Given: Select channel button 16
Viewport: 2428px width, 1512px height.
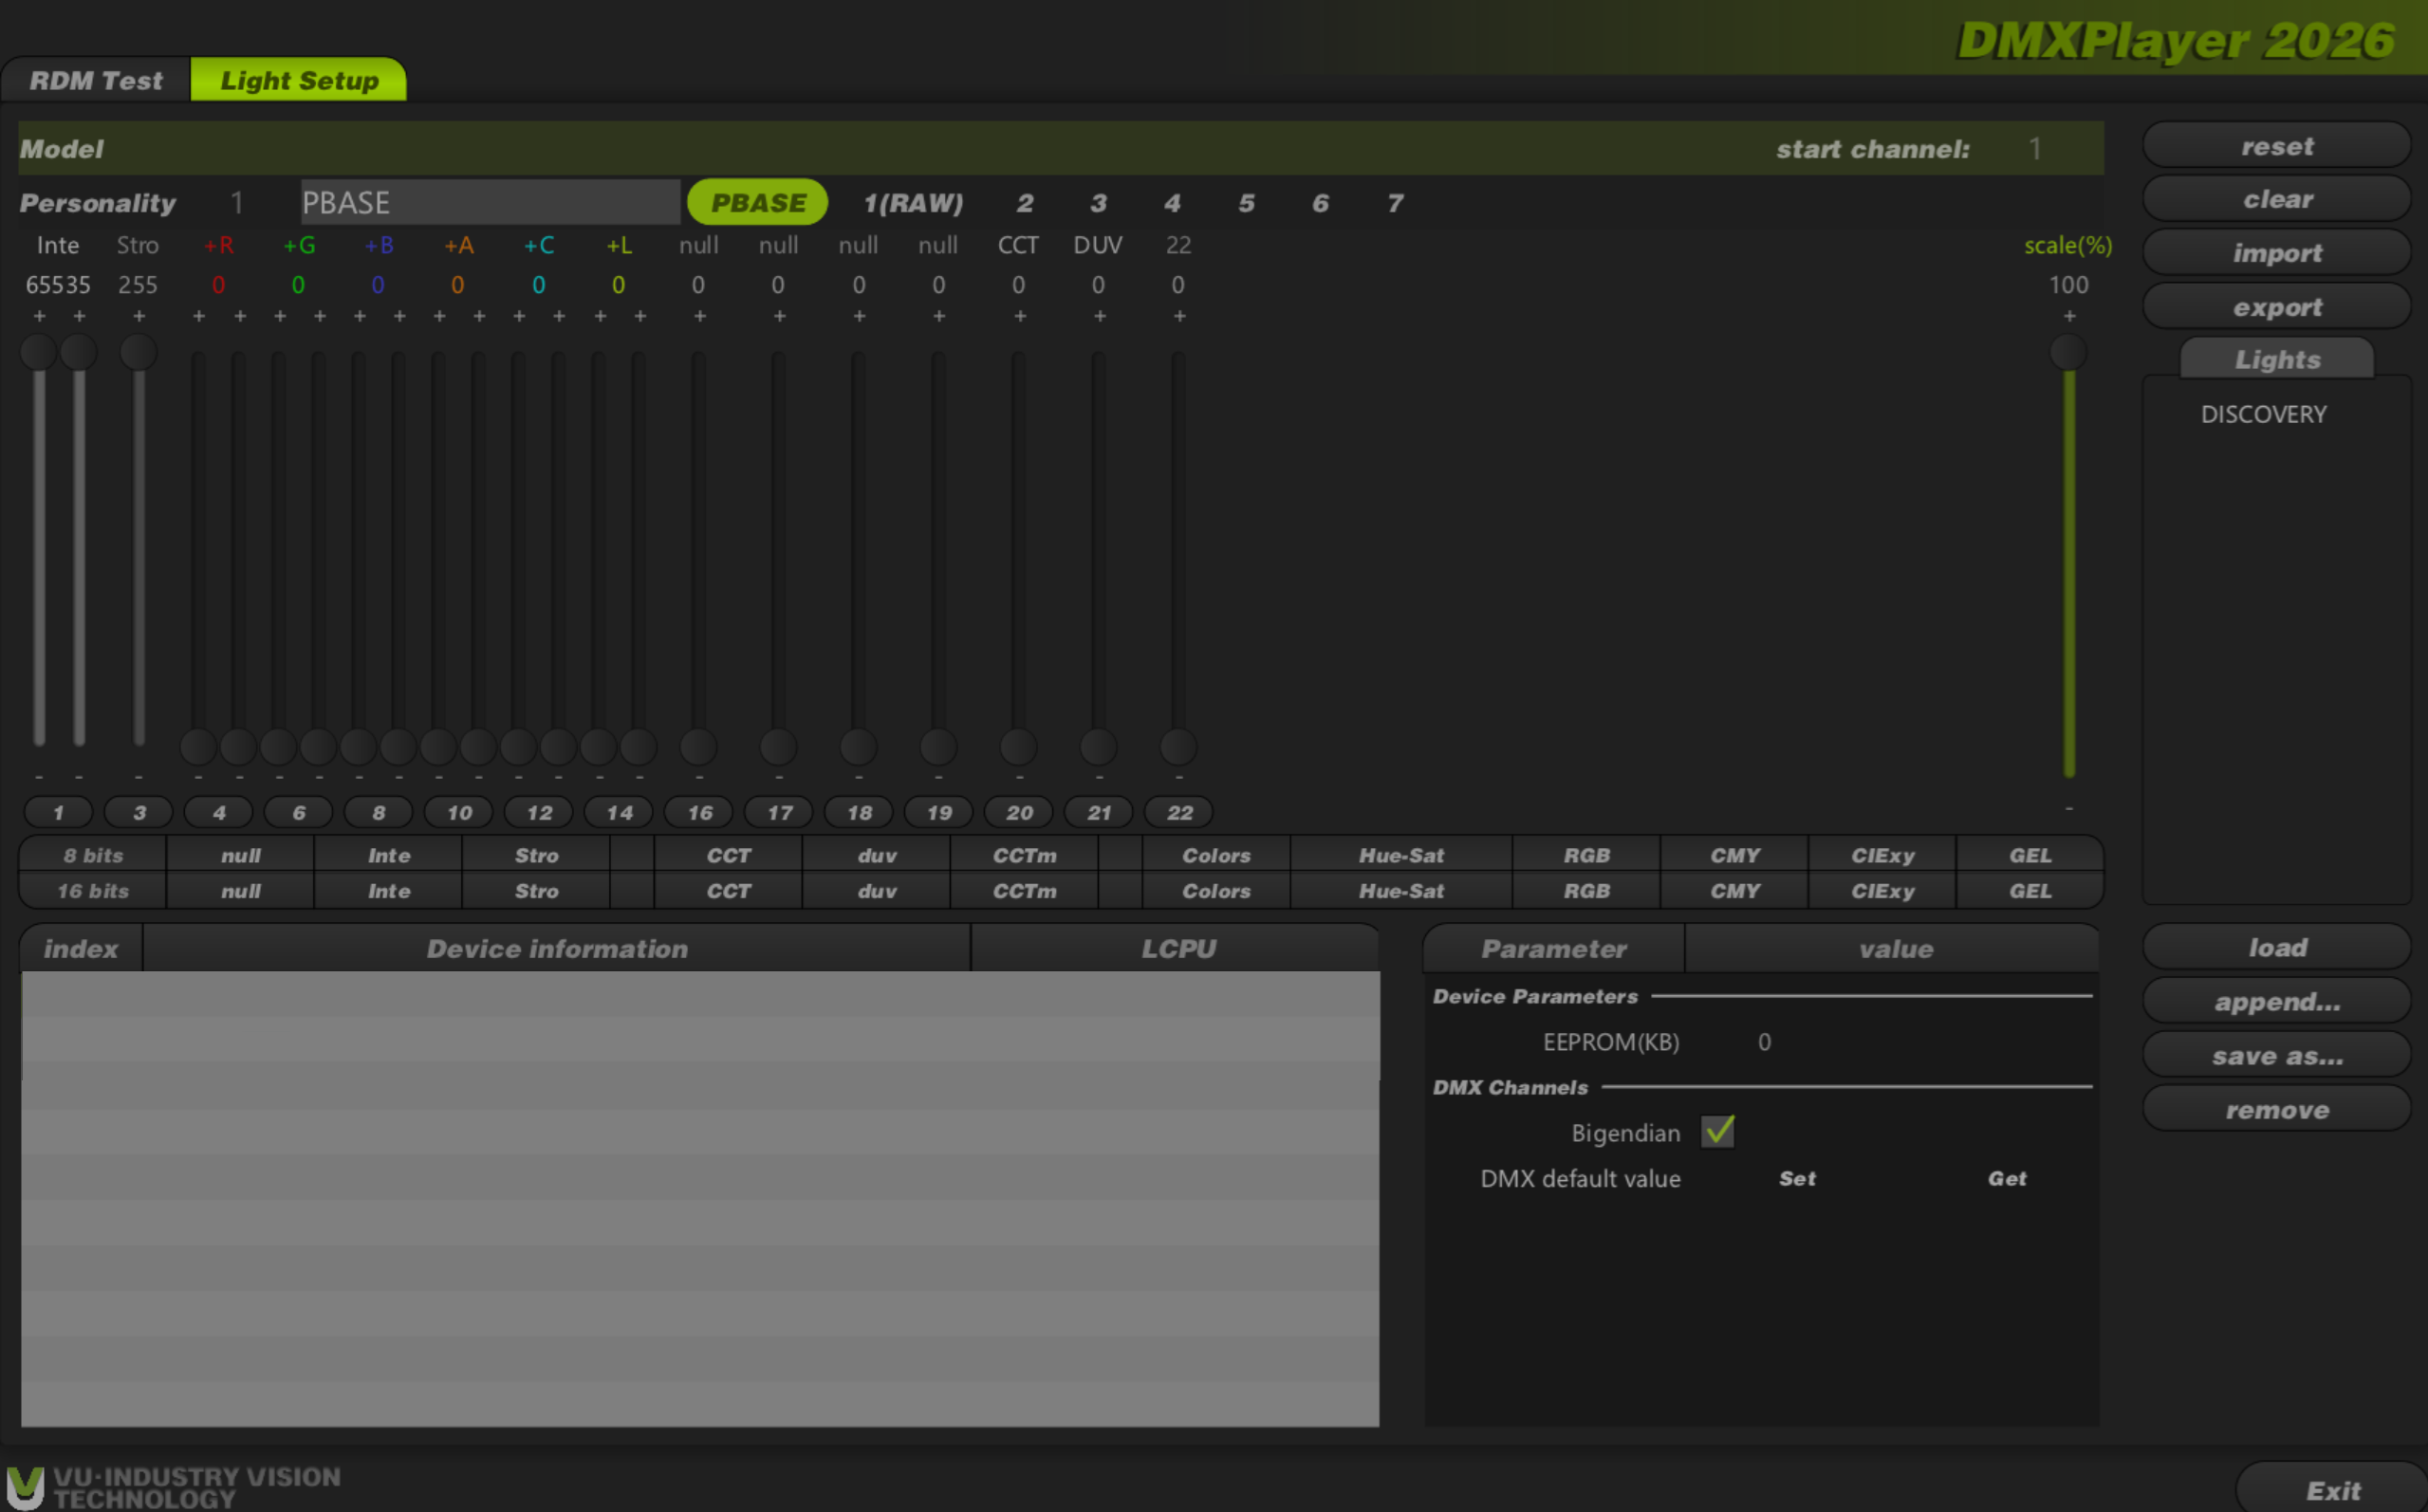Looking at the screenshot, I should point(699,812).
